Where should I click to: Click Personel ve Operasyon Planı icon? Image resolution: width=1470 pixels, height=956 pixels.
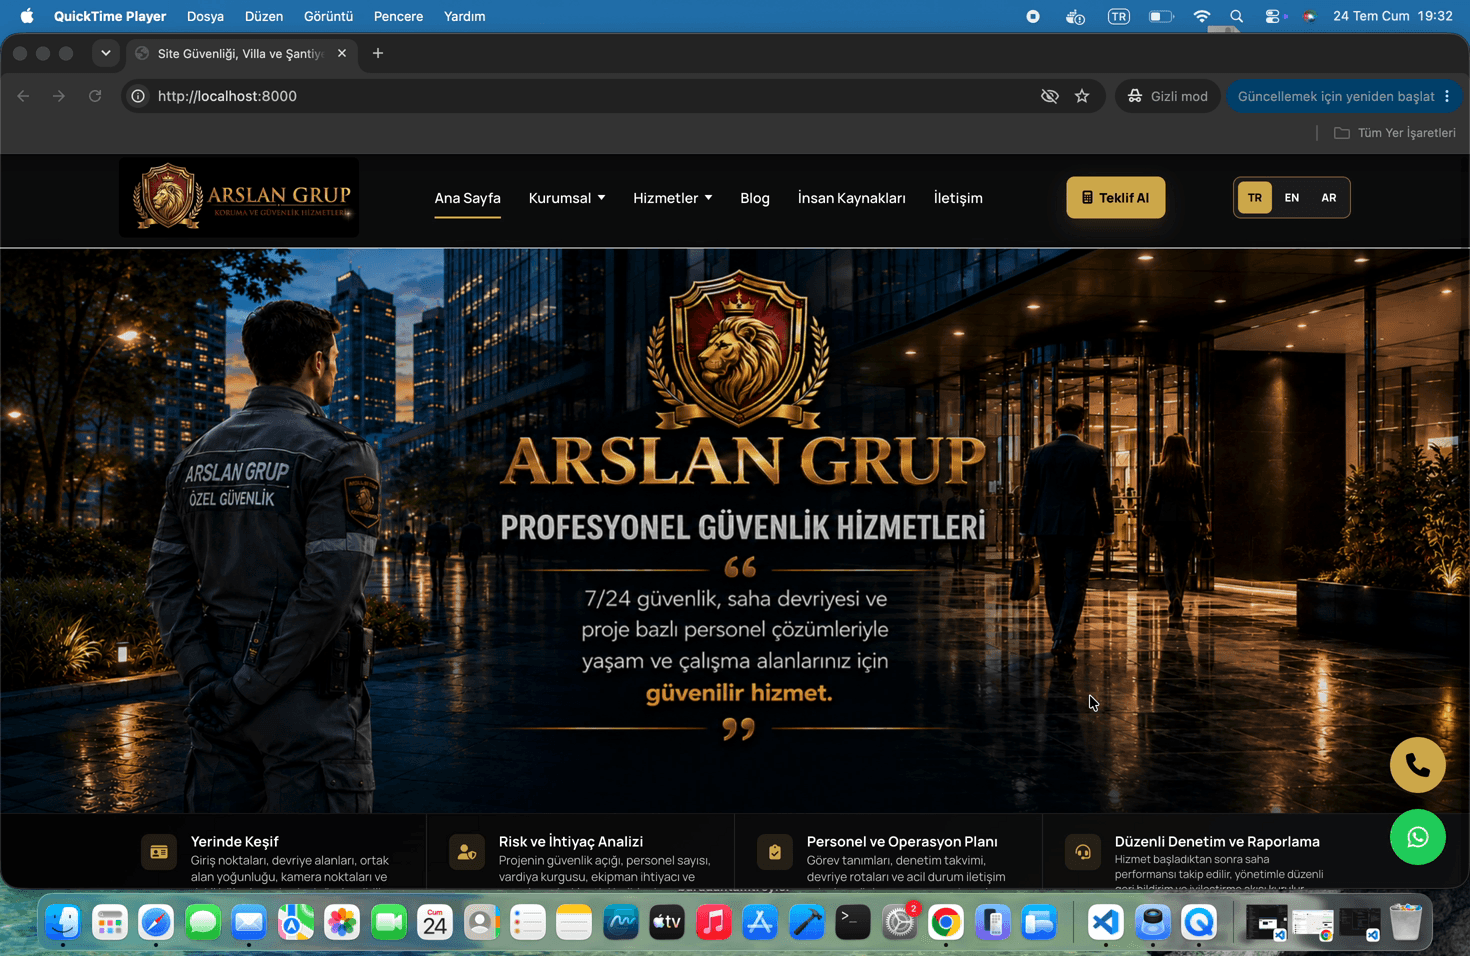[775, 852]
